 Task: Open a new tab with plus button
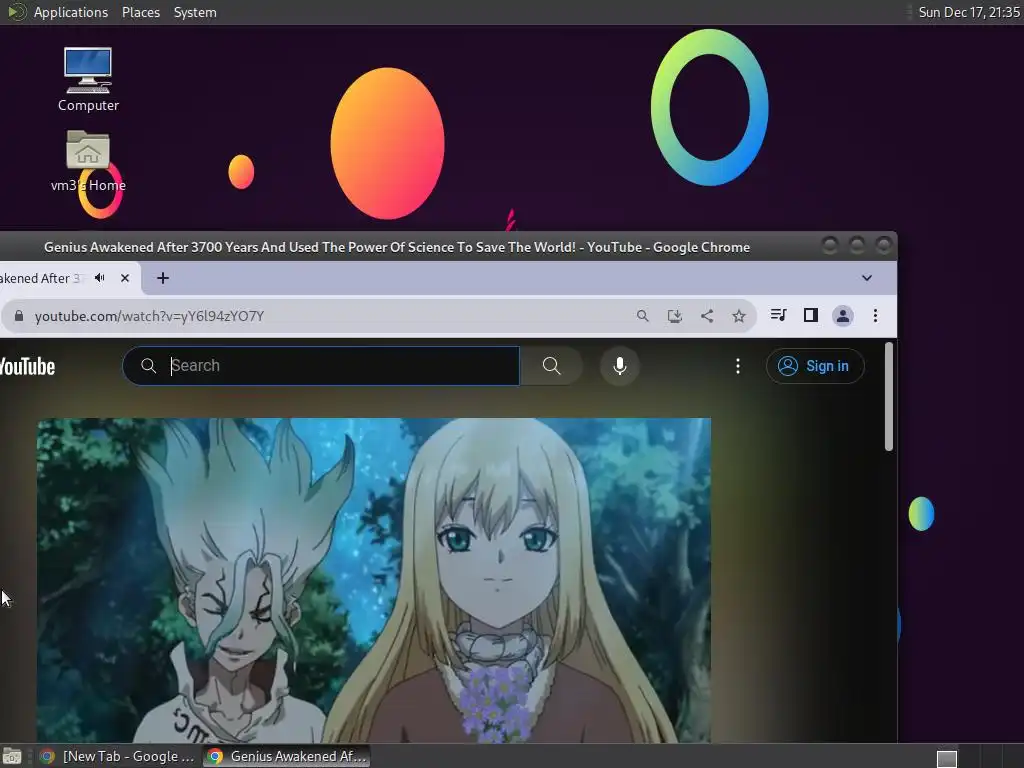point(163,278)
